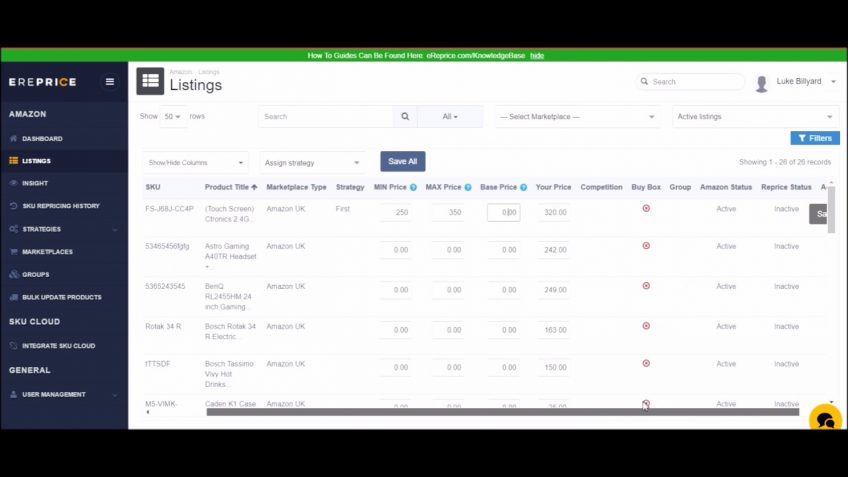Image resolution: width=848 pixels, height=477 pixels.
Task: Open Dashboard in the sidebar
Action: click(42, 139)
